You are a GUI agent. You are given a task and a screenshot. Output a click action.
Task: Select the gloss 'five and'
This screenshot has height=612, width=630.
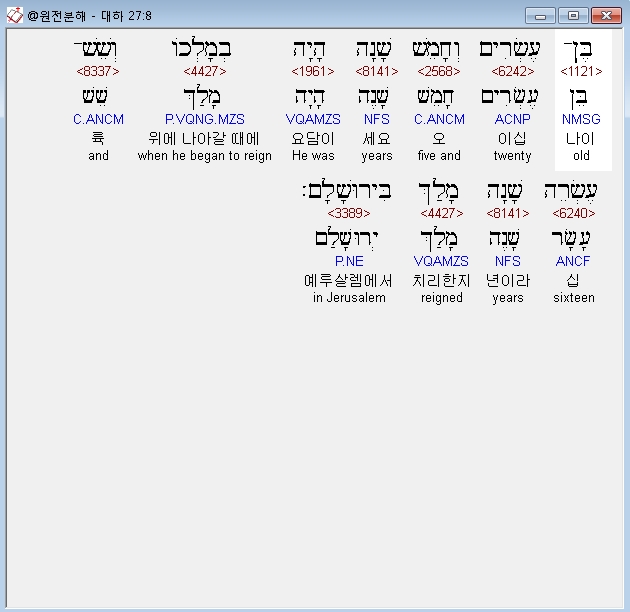pyautogui.click(x=439, y=156)
